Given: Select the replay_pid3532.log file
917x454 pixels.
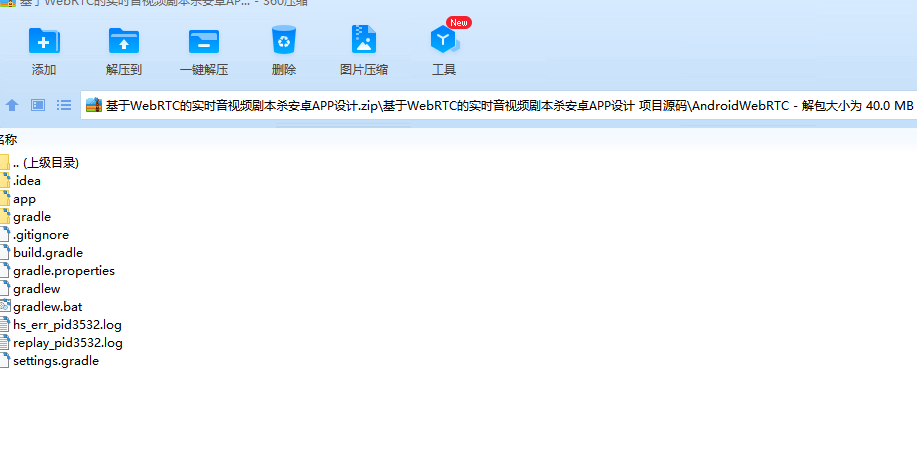Looking at the screenshot, I should coord(61,343).
